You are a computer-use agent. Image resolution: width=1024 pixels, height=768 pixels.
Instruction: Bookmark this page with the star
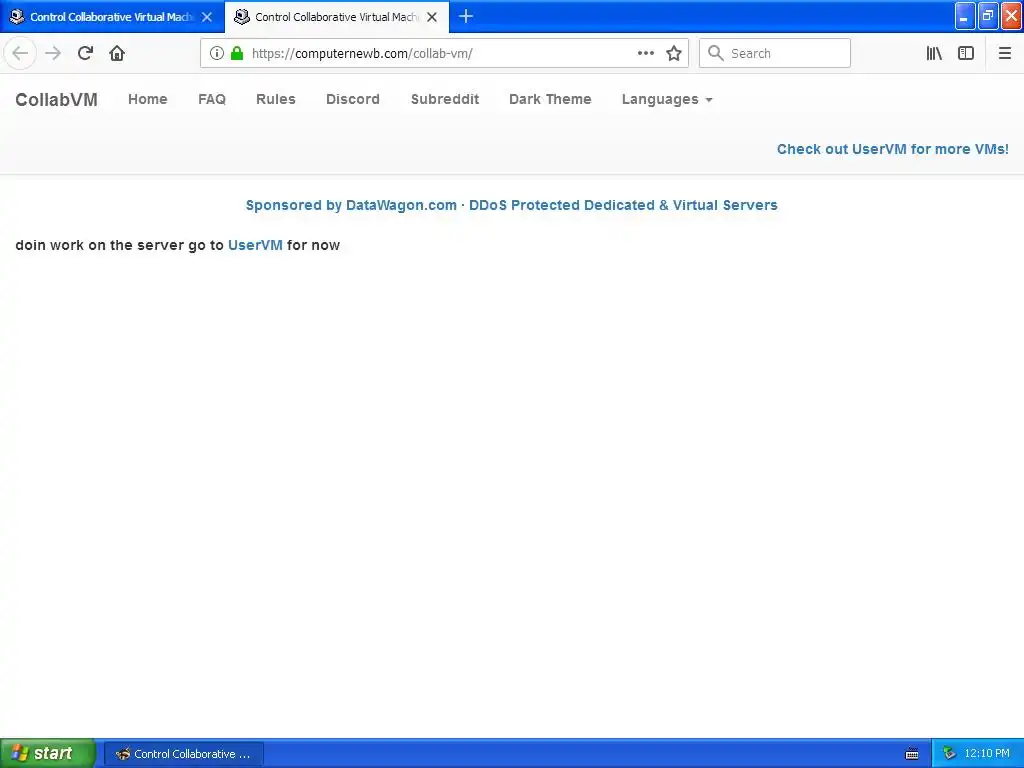click(674, 53)
